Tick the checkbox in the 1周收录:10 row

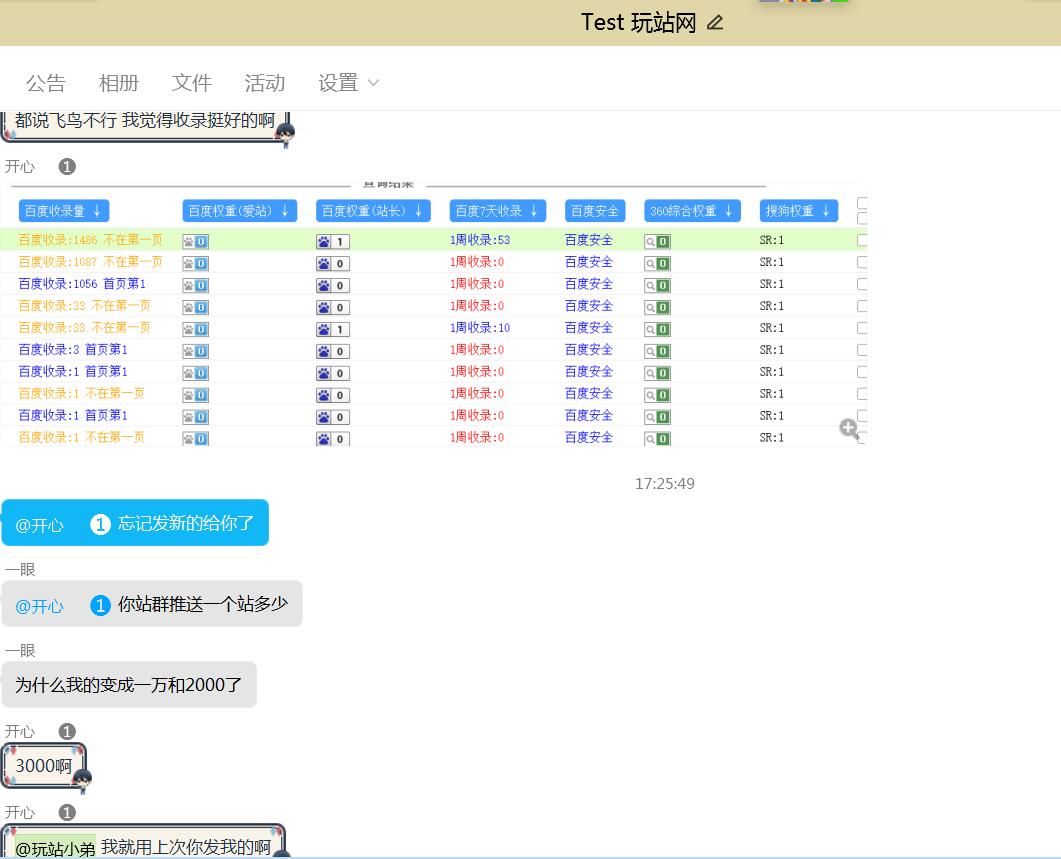point(862,328)
